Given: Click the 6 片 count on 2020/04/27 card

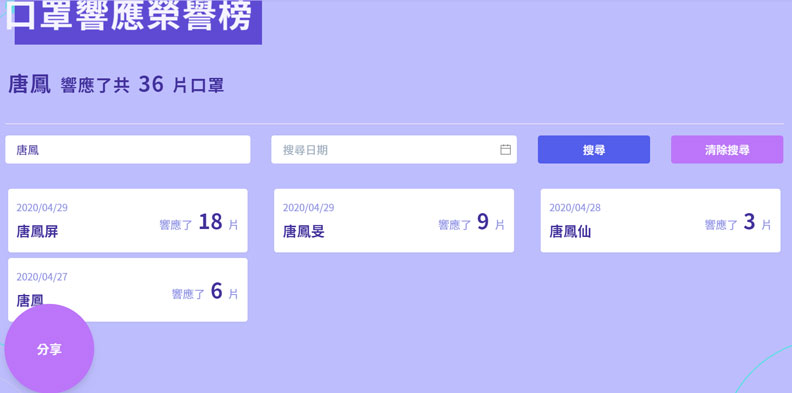Looking at the screenshot, I should click(224, 291).
